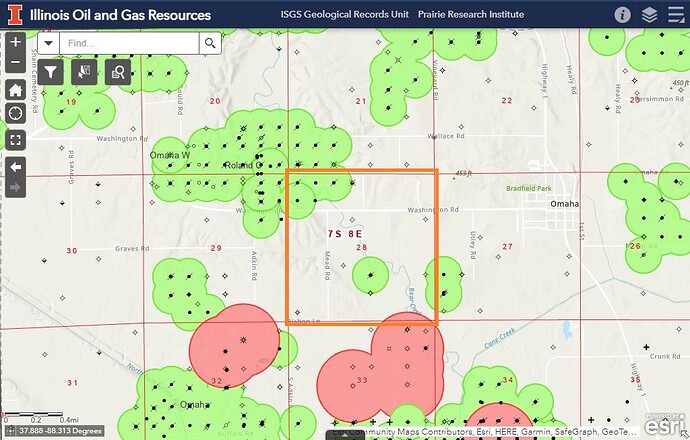Click the section 22 label
The height and width of the screenshot is (440, 690).
click(506, 101)
